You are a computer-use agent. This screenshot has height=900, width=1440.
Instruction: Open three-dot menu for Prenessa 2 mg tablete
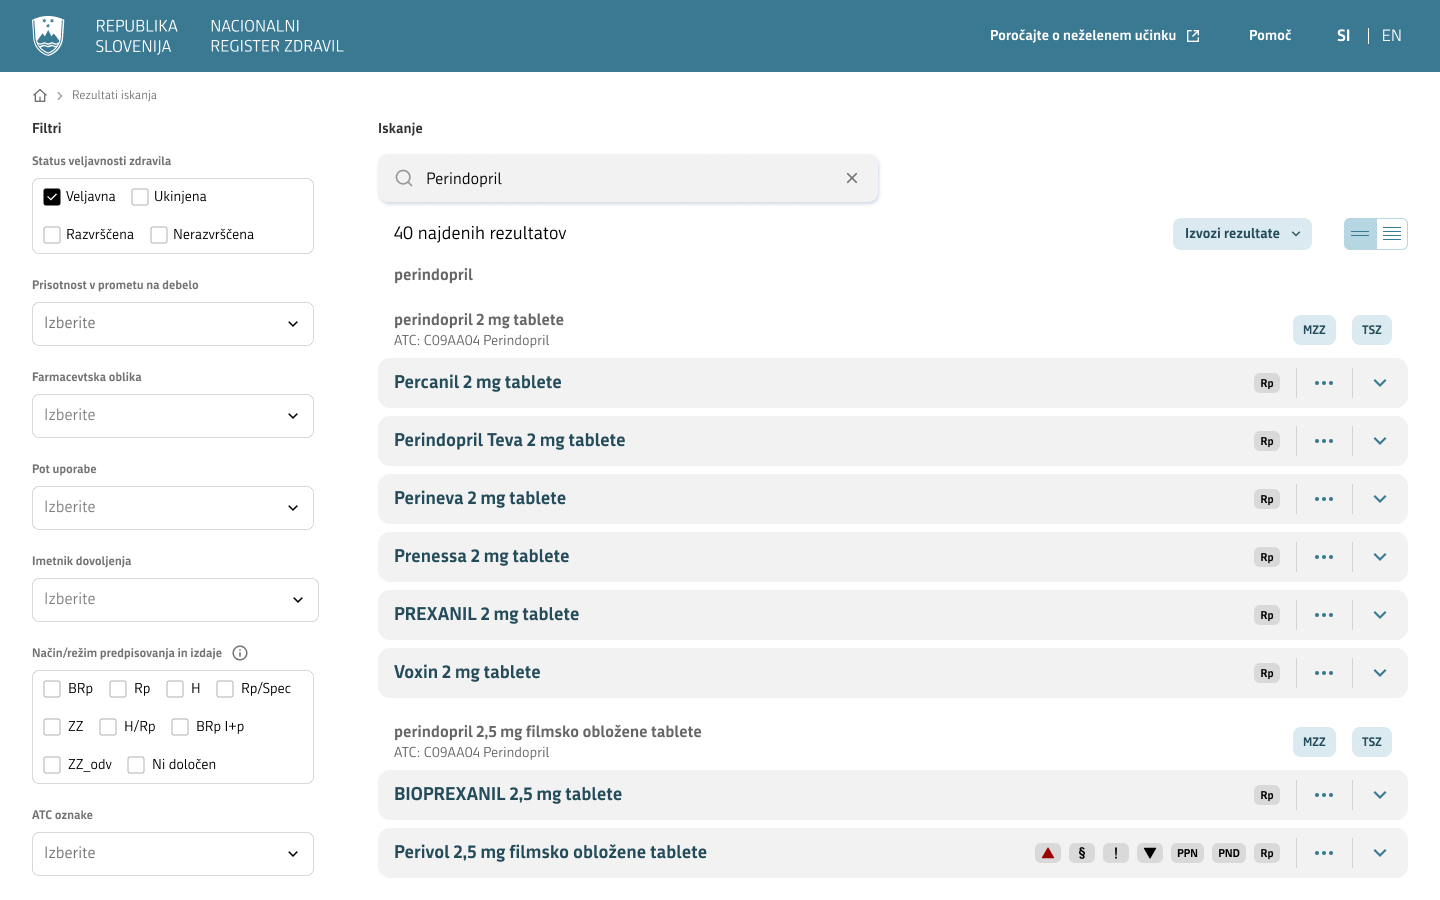point(1324,557)
